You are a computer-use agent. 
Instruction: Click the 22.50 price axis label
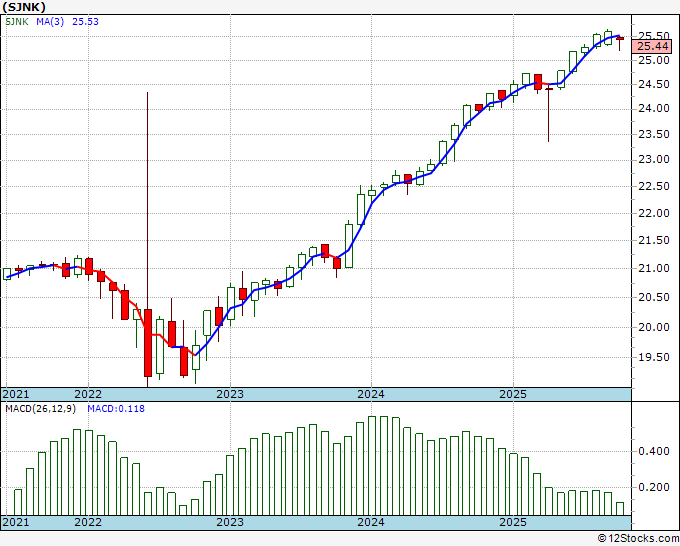(654, 186)
